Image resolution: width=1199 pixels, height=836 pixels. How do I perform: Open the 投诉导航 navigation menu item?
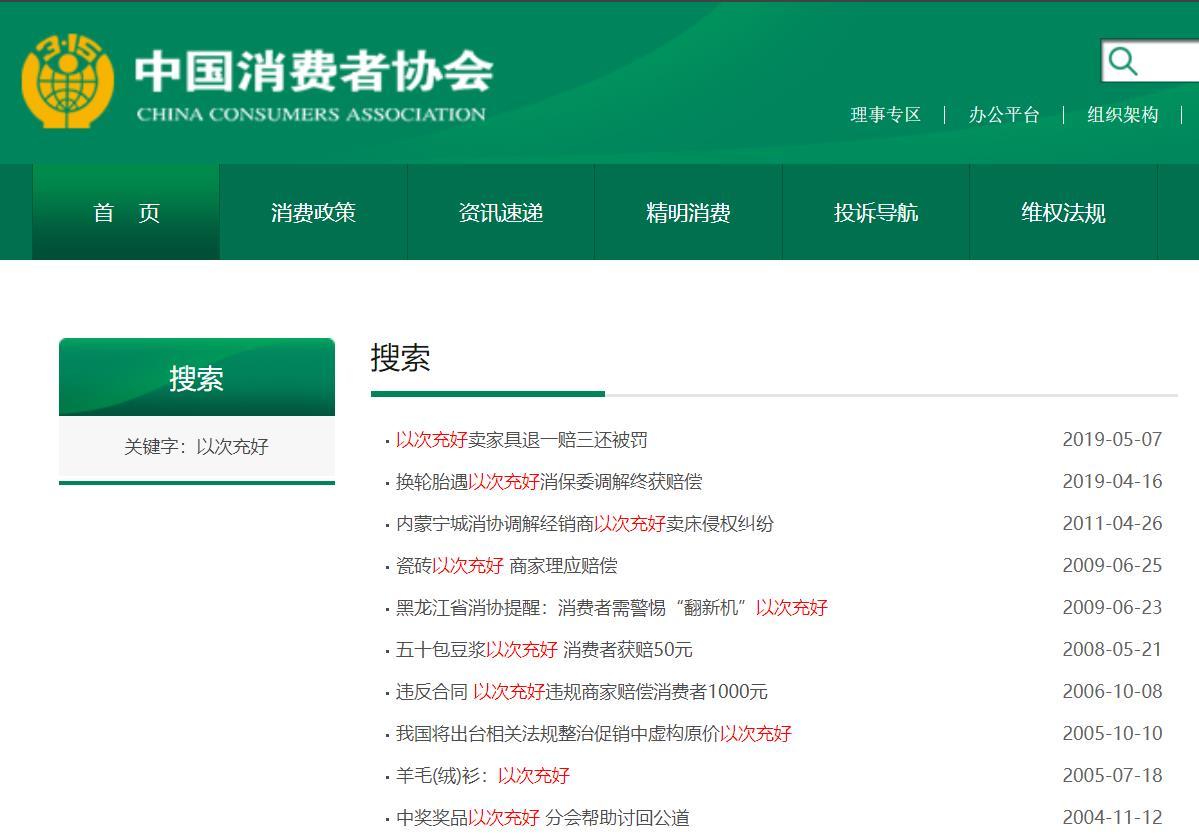[876, 212]
